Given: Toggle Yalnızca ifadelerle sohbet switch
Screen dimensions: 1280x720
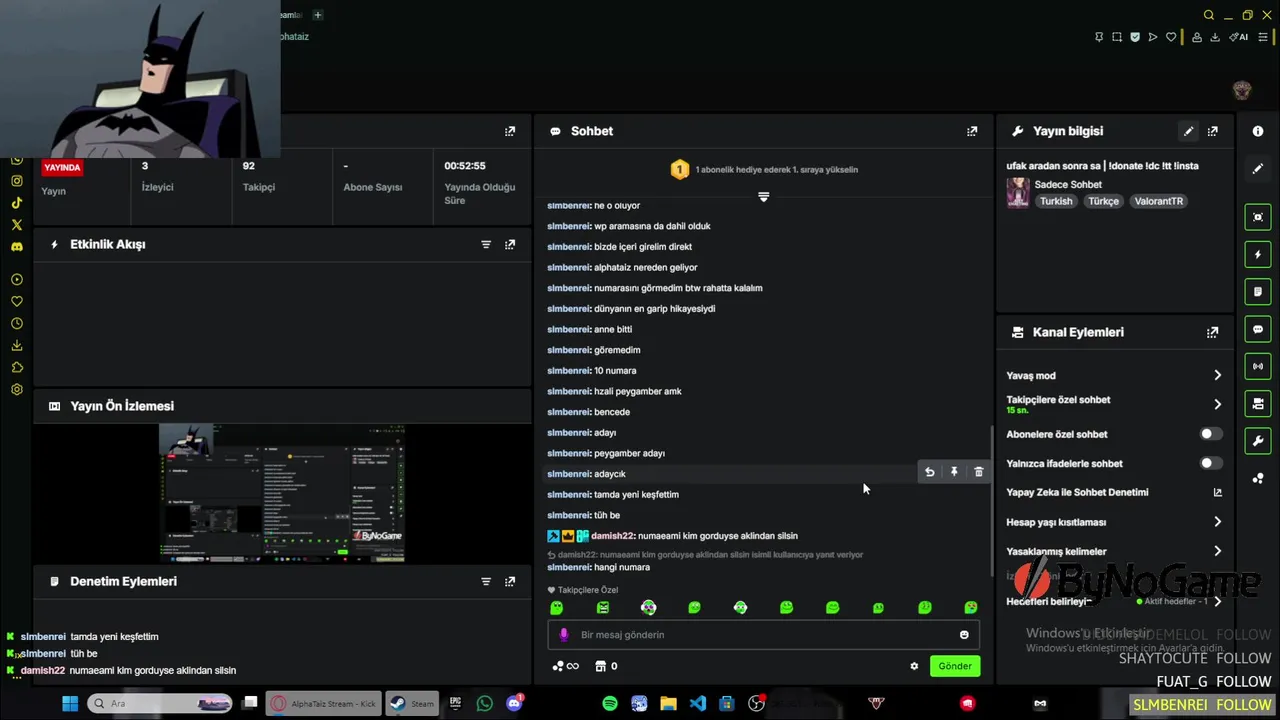Looking at the screenshot, I should tap(1211, 463).
